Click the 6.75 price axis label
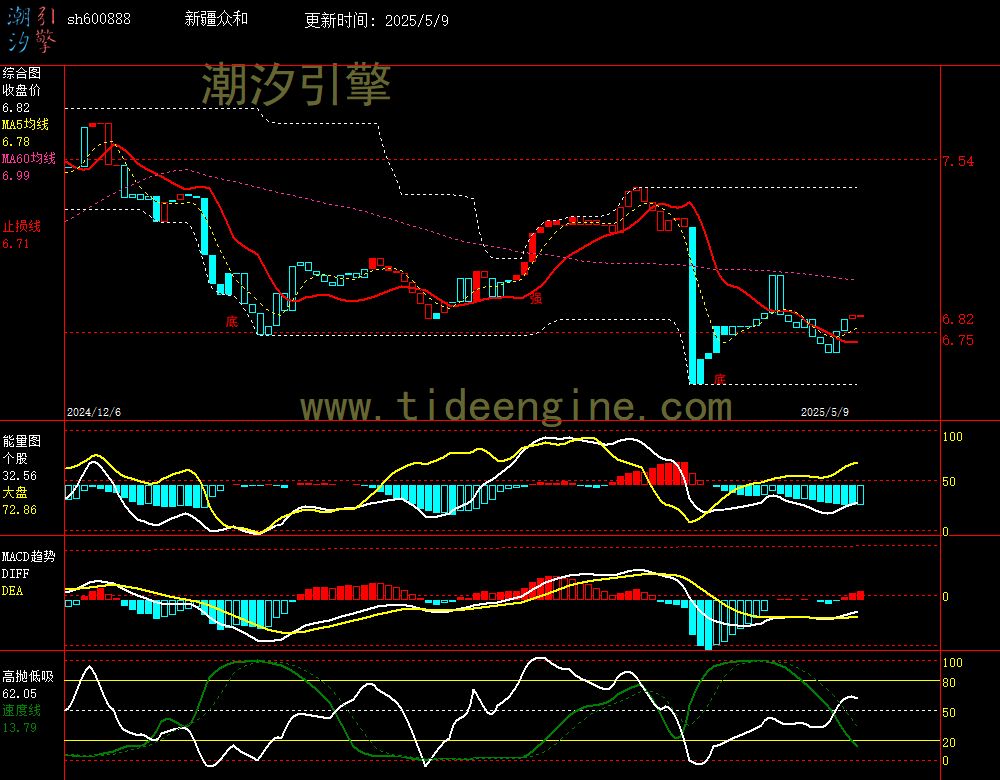This screenshot has height=780, width=1000. pos(959,341)
